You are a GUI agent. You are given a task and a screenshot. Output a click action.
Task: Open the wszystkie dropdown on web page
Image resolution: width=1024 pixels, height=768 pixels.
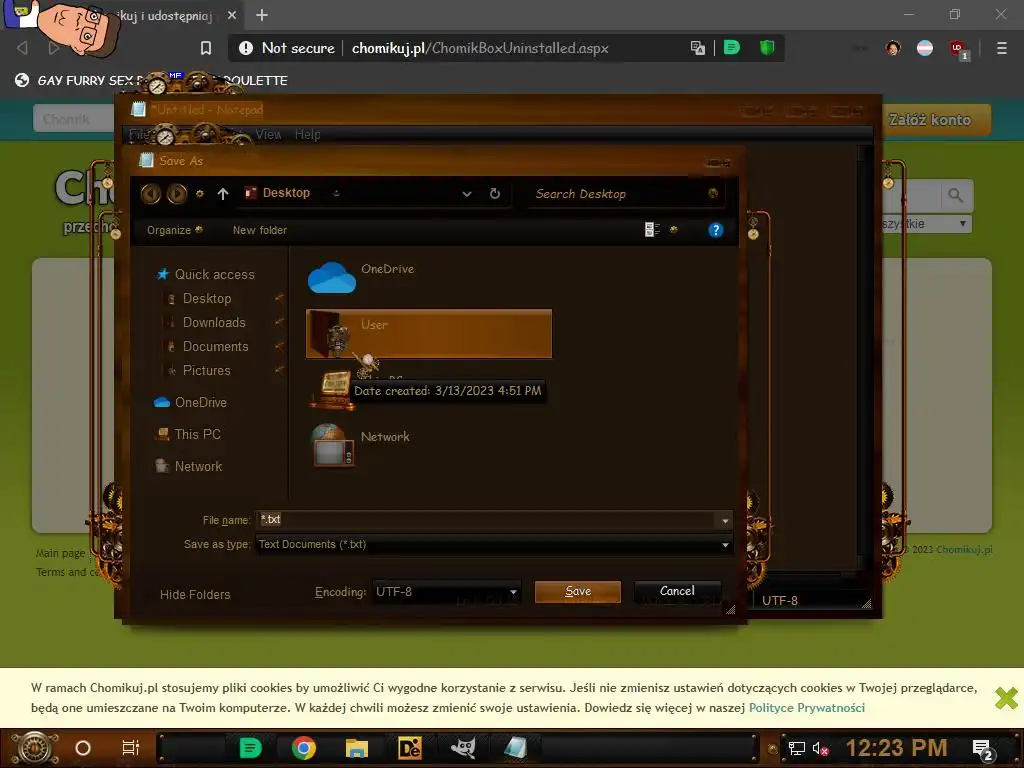coord(925,223)
